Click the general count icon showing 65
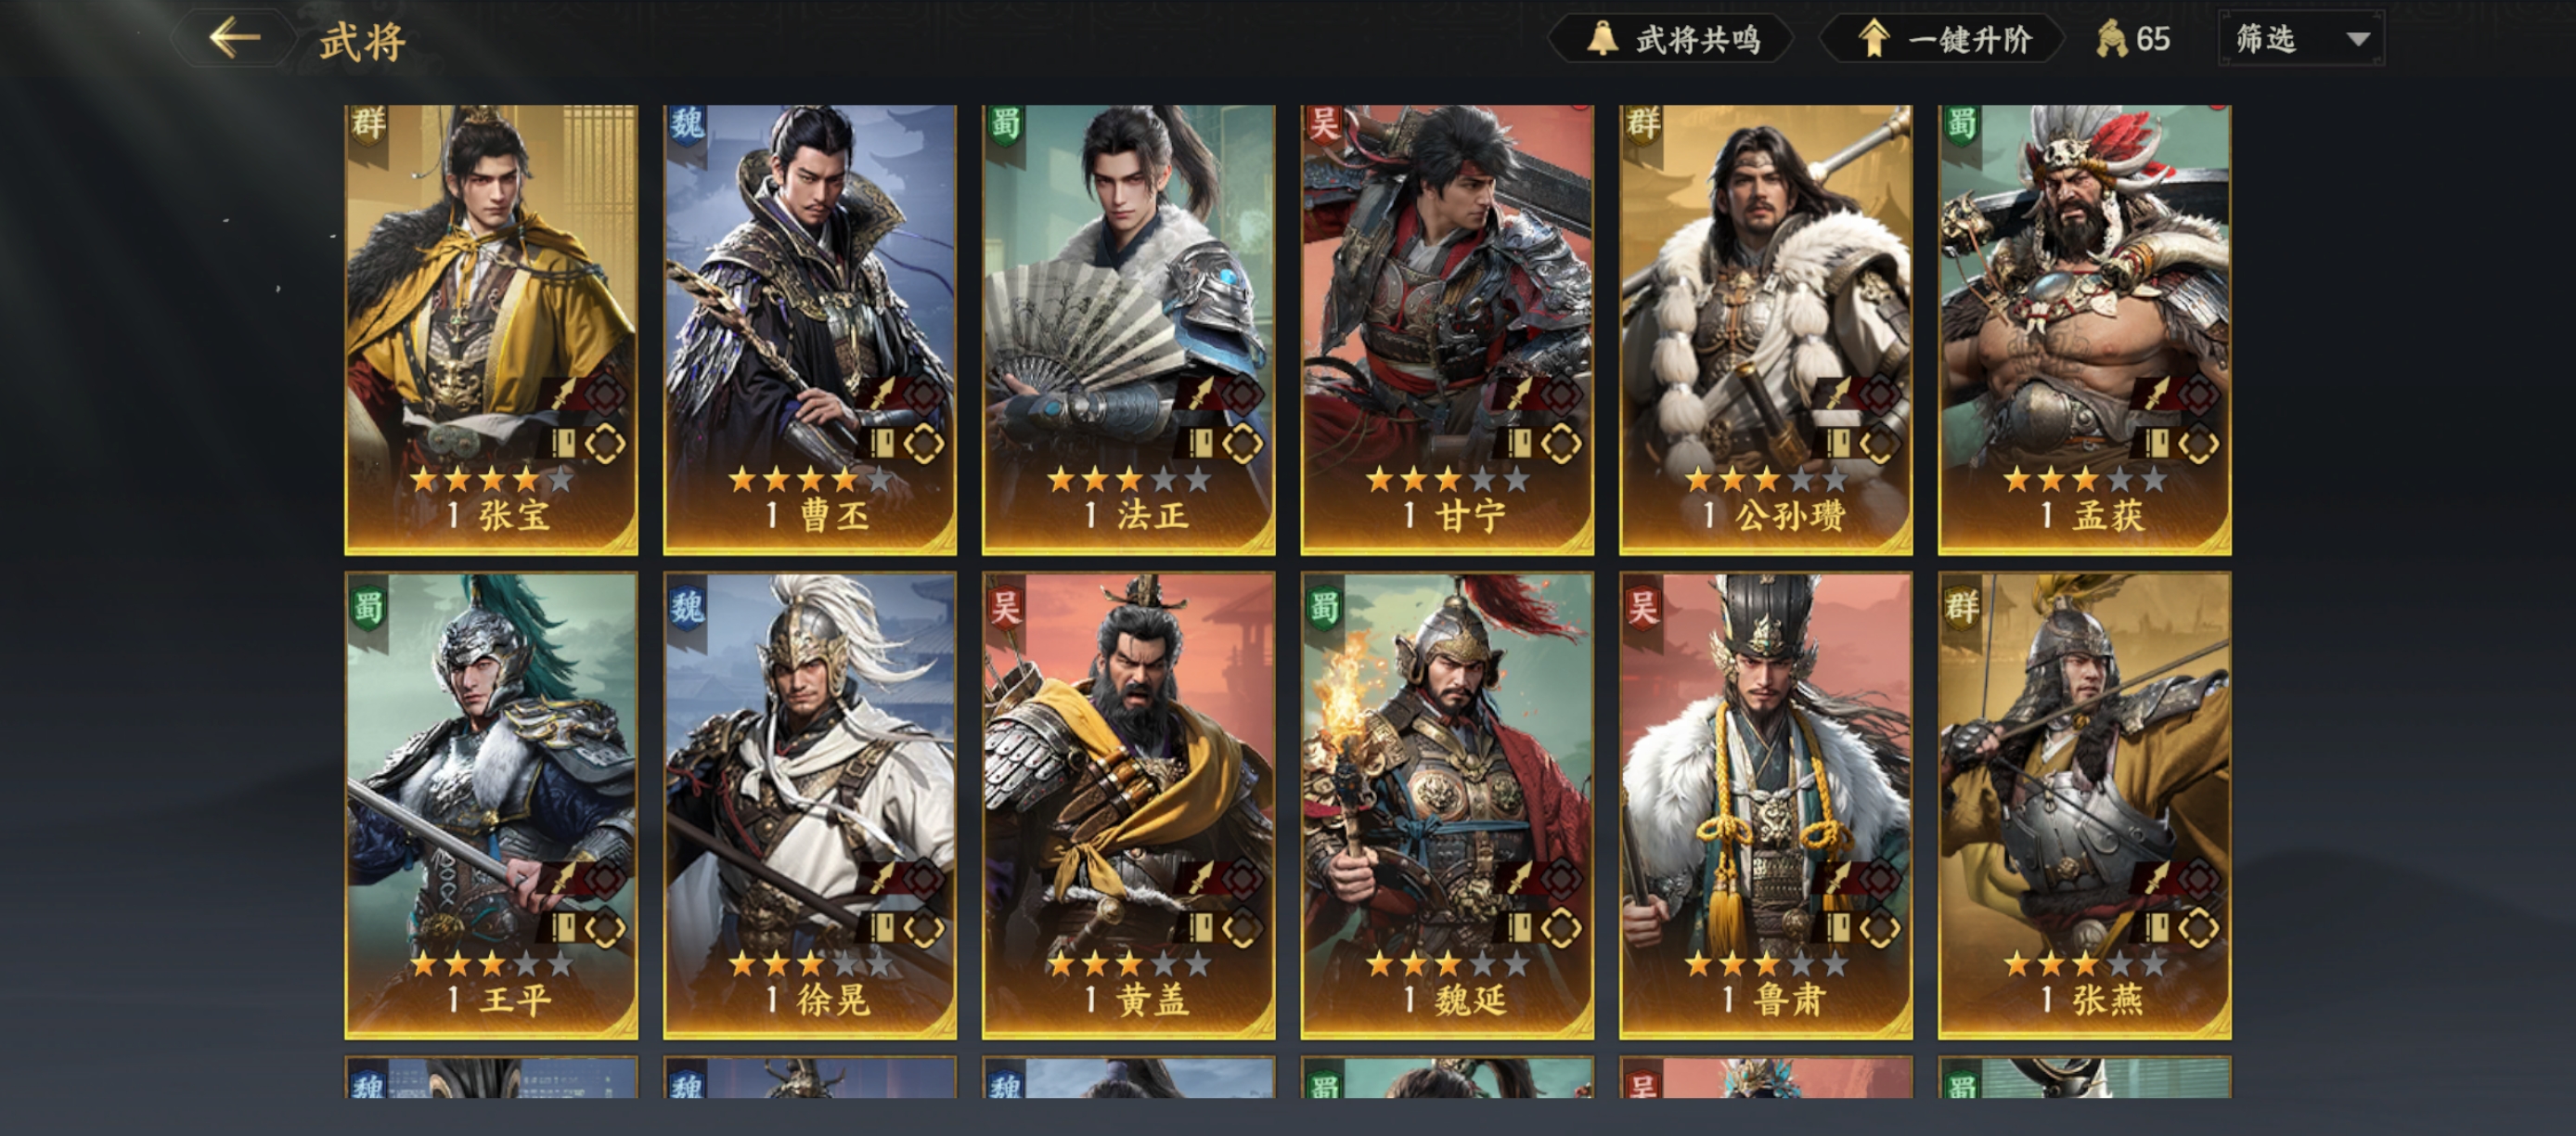Viewport: 2576px width, 1136px height. point(2112,39)
